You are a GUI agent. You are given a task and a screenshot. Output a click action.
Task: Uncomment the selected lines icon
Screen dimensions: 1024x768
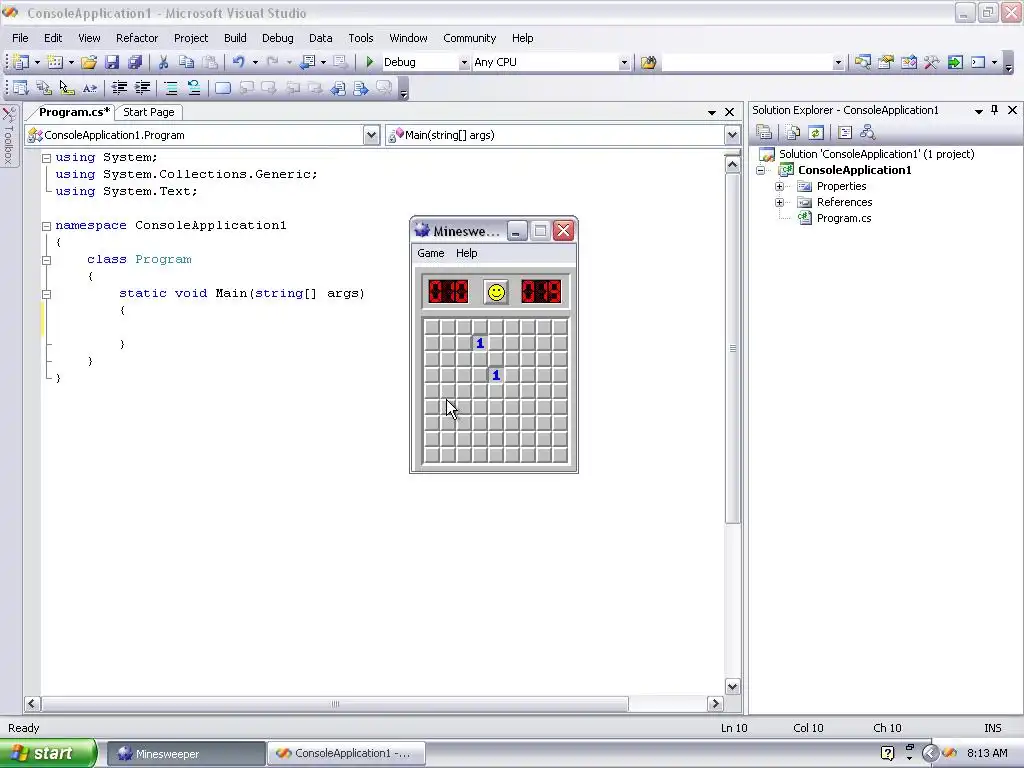click(193, 88)
